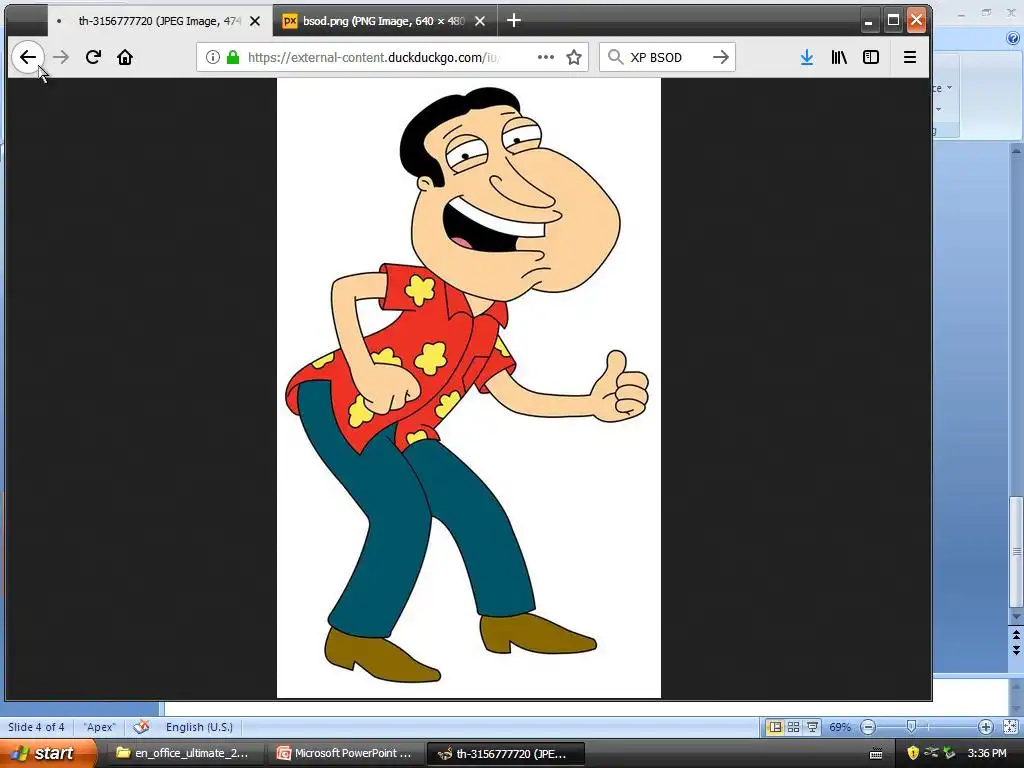Close the bsod.png tab

point(480,22)
